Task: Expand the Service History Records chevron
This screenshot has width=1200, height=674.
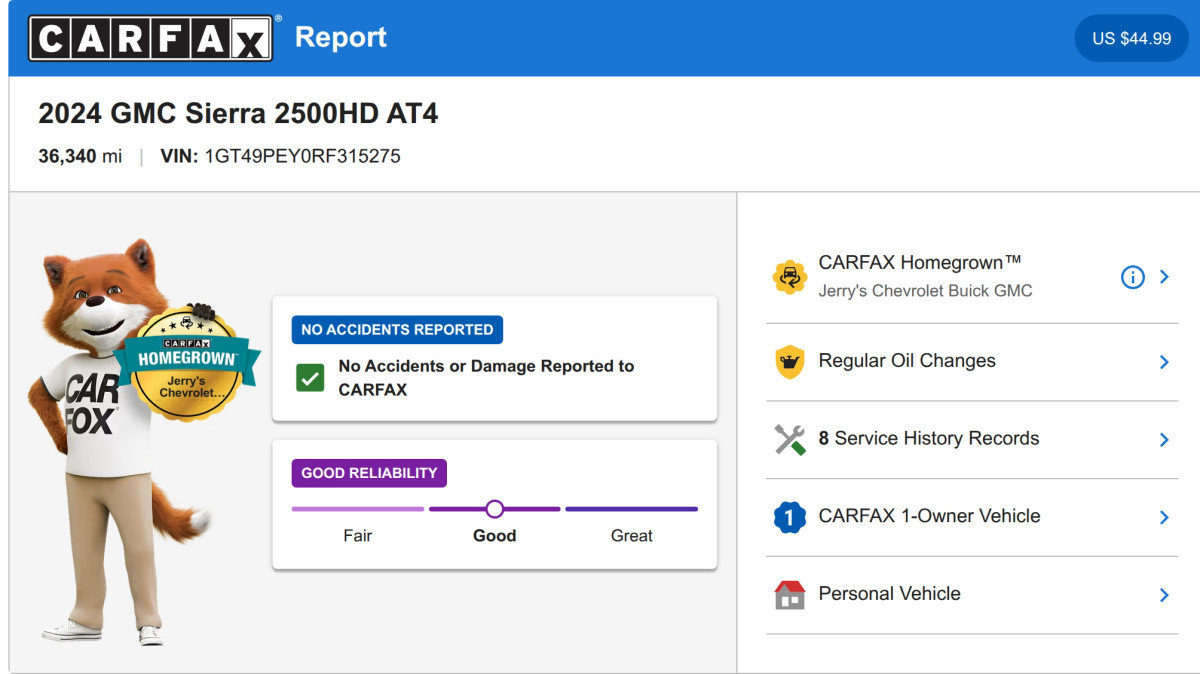Action: (x=1164, y=439)
